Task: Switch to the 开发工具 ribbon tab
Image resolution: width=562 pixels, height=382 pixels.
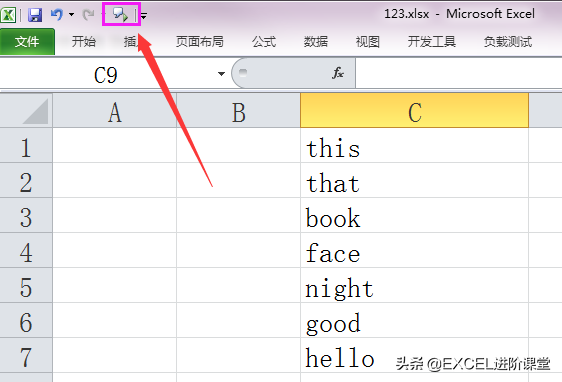Action: point(432,42)
